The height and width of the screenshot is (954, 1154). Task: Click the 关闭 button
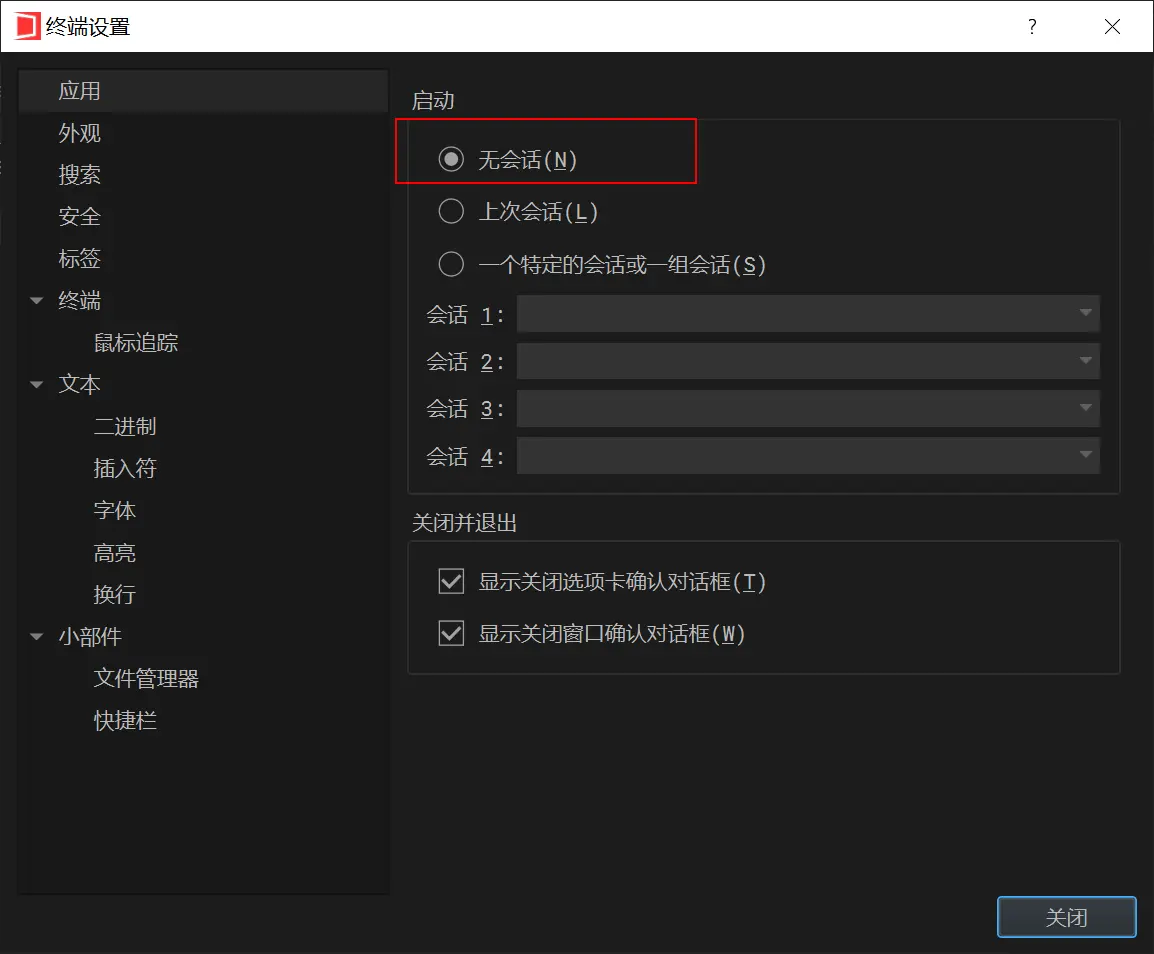point(1066,916)
